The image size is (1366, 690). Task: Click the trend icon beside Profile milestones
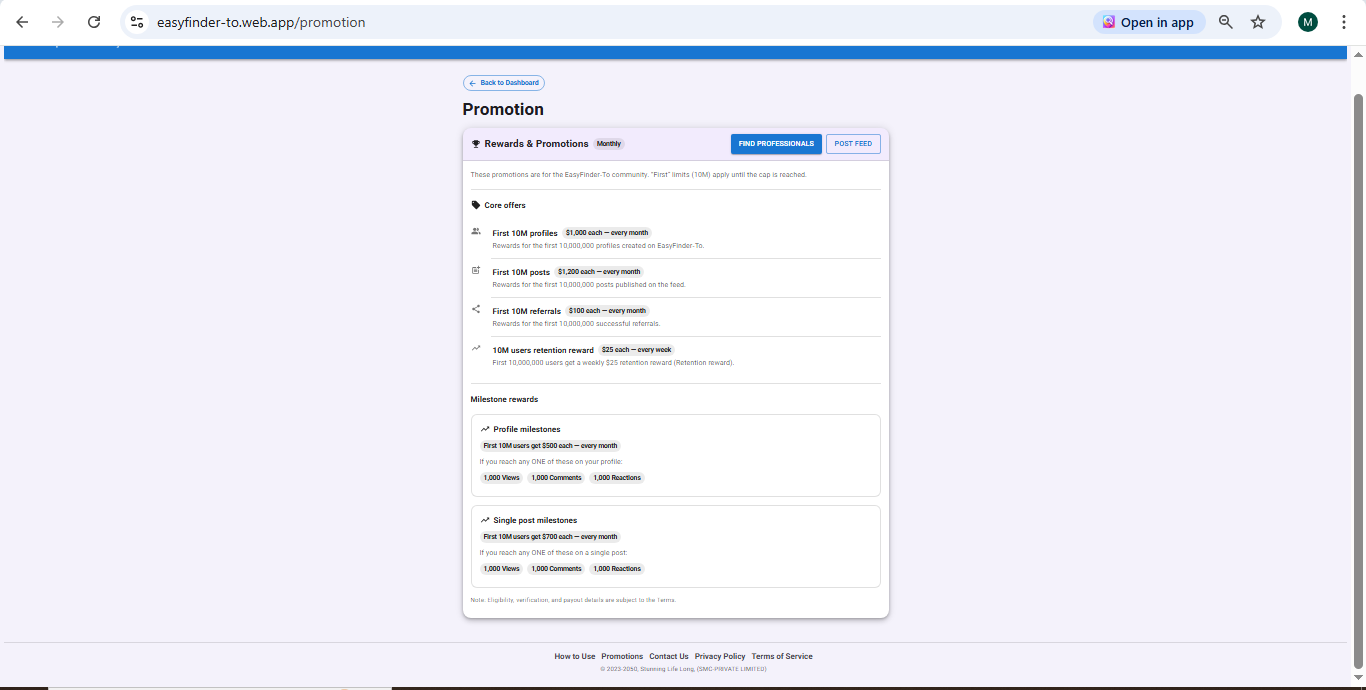pos(485,429)
